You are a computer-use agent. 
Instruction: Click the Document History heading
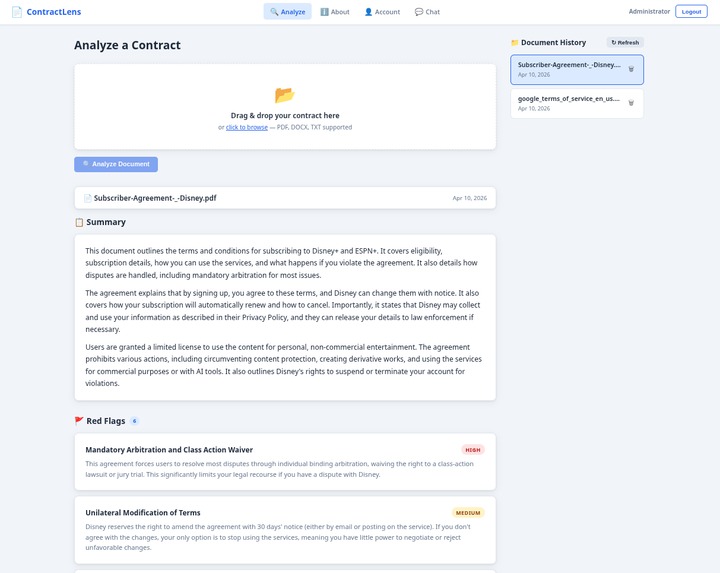(x=553, y=42)
